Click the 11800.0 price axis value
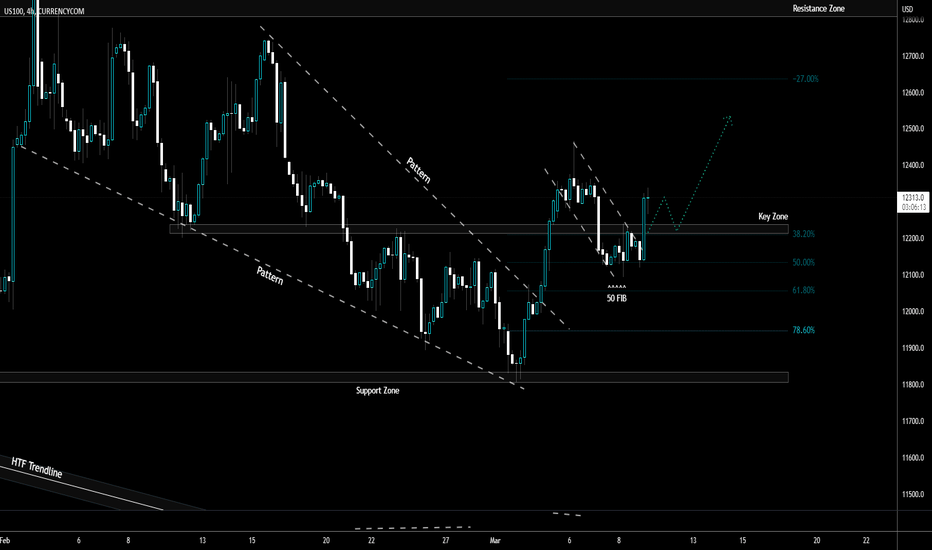The image size is (932, 550). (x=913, y=385)
